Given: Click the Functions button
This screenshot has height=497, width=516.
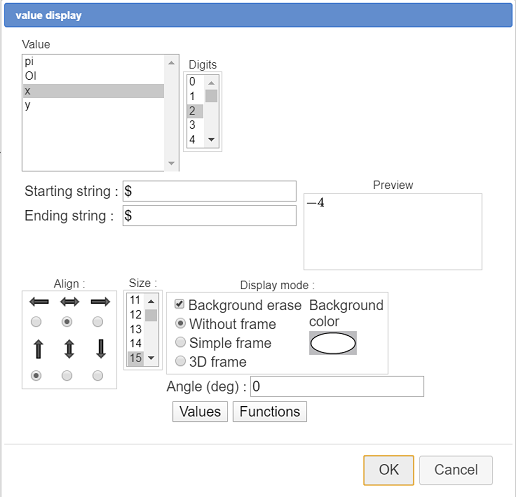Looking at the screenshot, I should (x=270, y=412).
